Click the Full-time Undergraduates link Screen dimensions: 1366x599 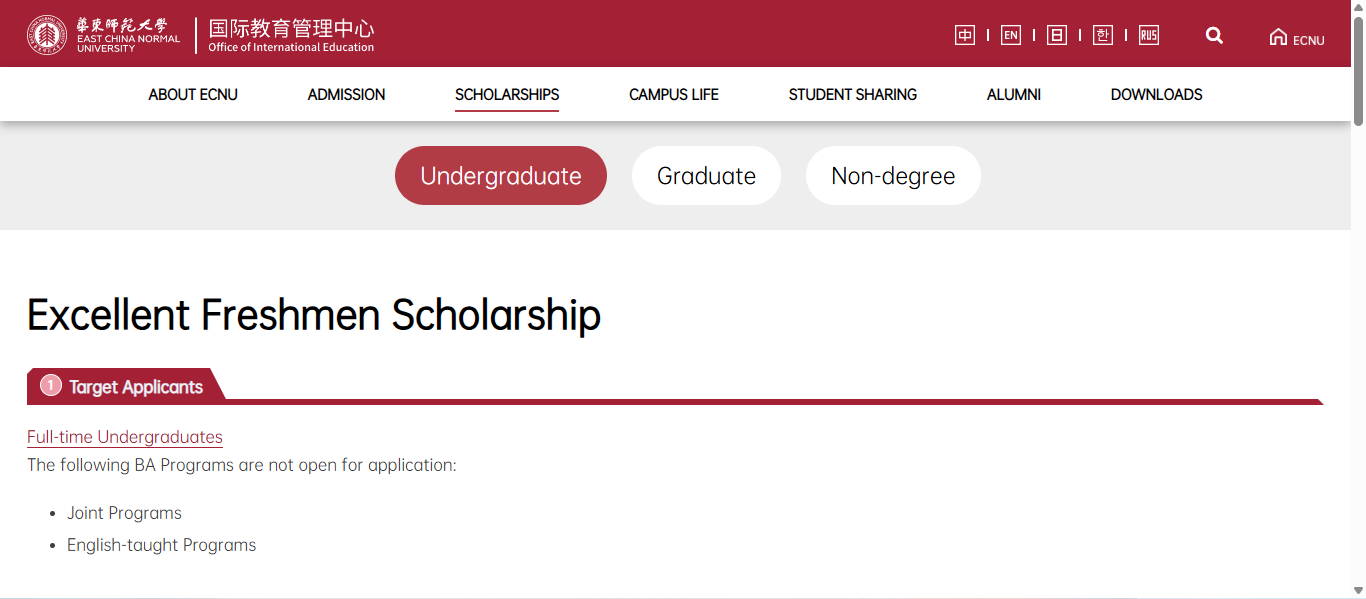[x=124, y=437]
